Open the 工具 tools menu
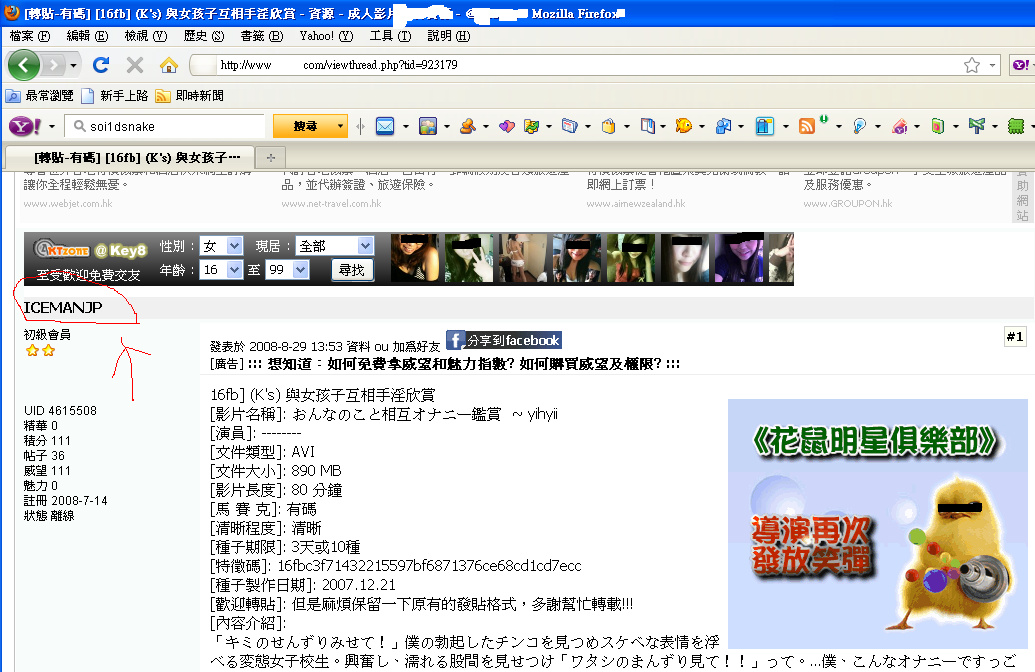1035x672 pixels. tap(390, 36)
